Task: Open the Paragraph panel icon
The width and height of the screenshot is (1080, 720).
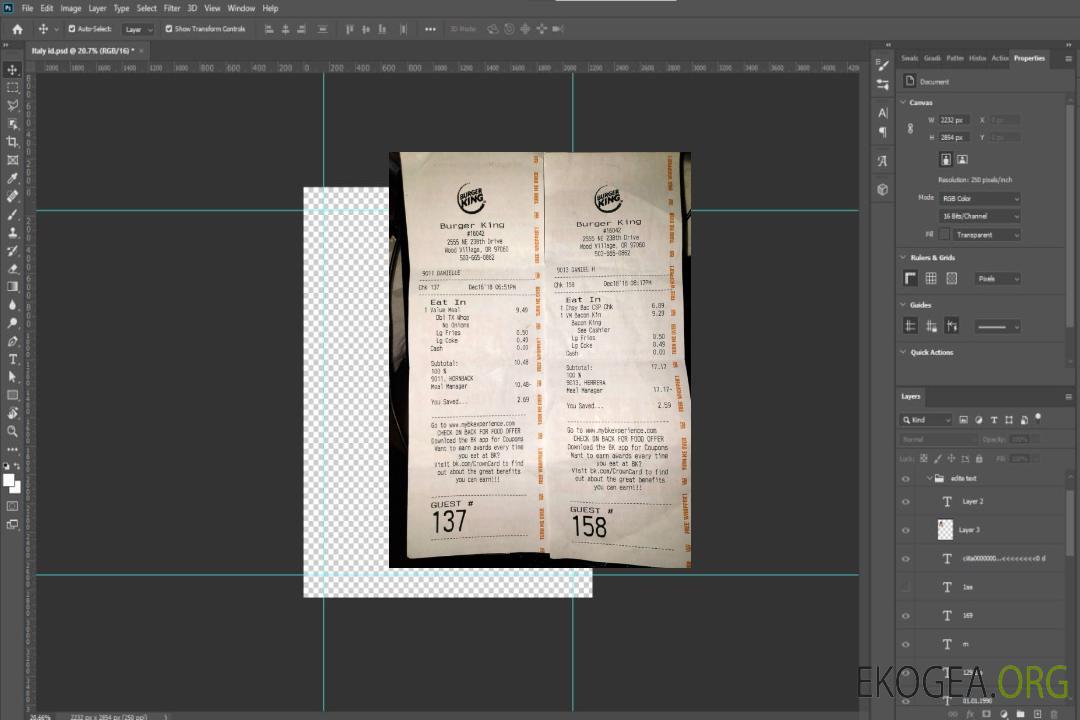Action: coord(882,132)
